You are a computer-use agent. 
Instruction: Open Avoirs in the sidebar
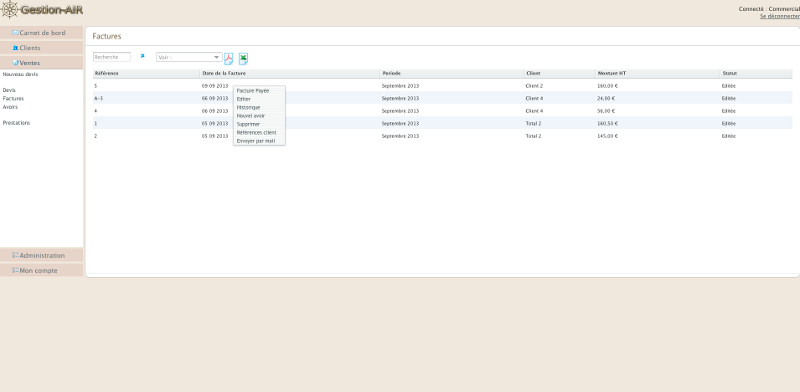point(10,107)
